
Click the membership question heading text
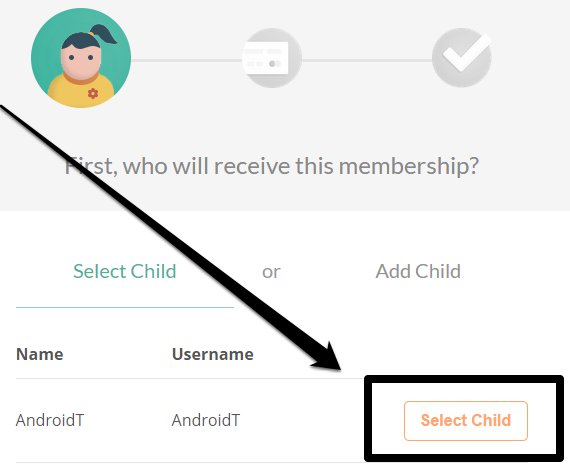point(272,166)
